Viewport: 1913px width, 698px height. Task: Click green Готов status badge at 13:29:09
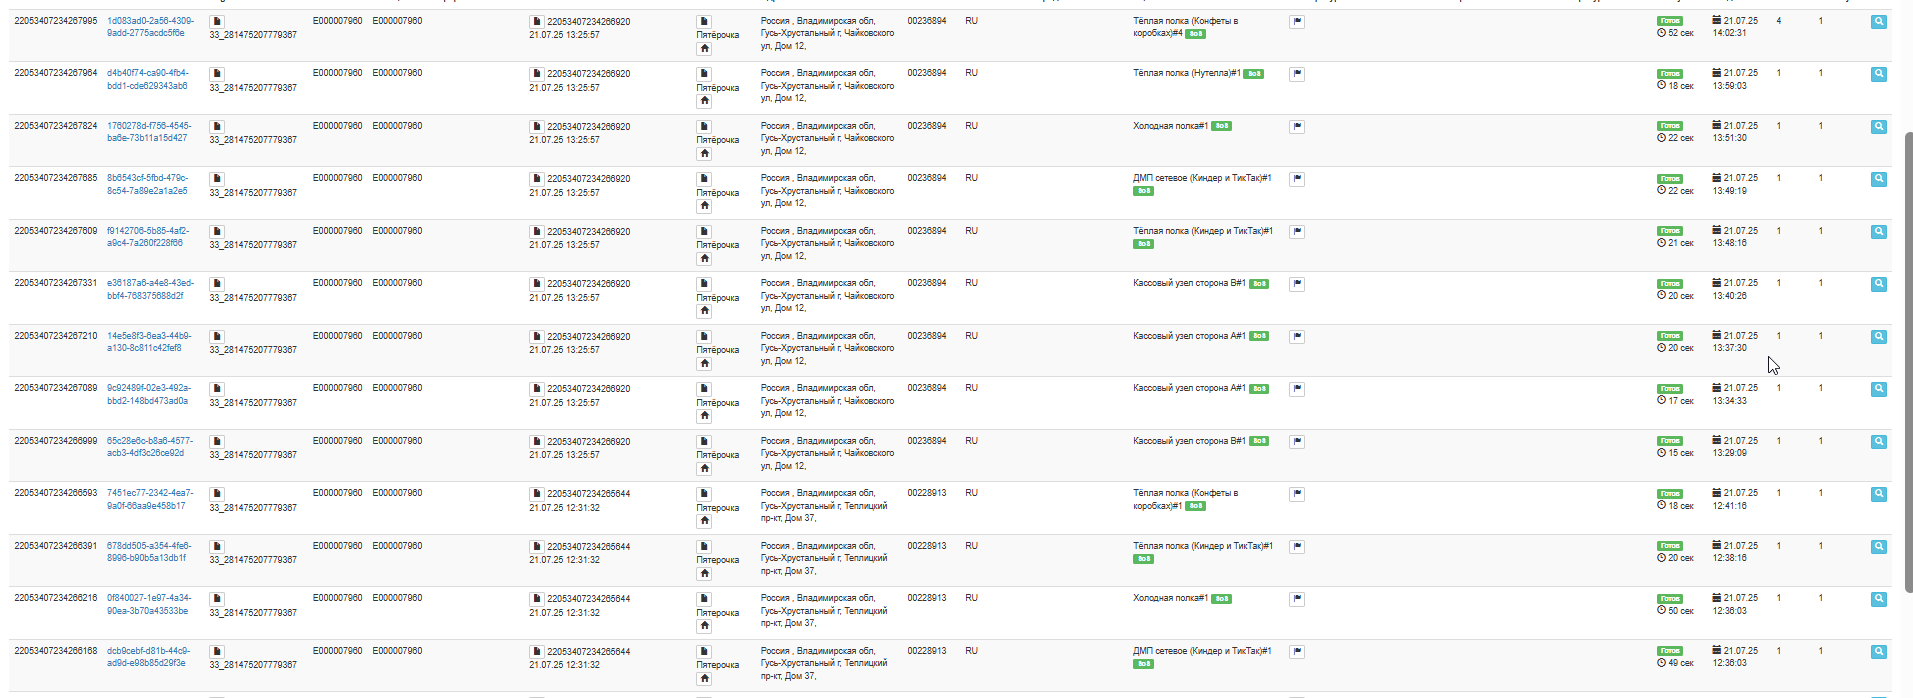pos(1670,441)
